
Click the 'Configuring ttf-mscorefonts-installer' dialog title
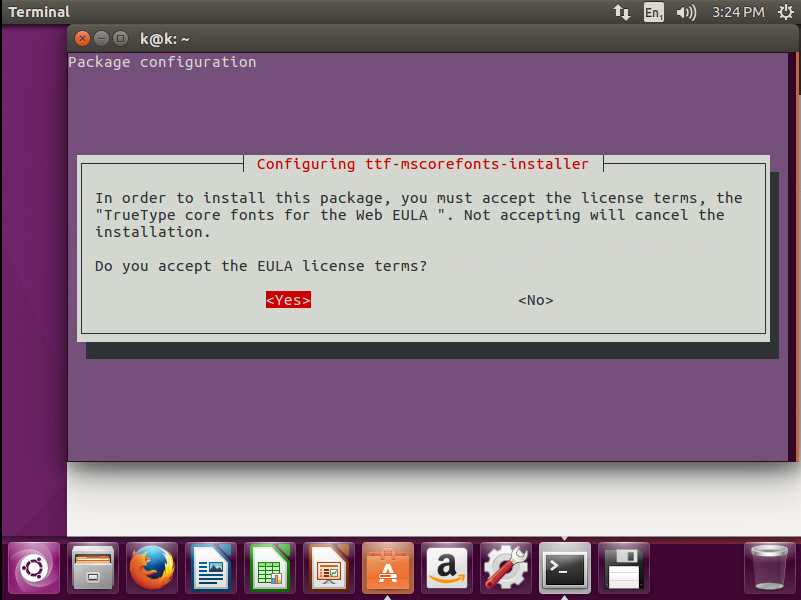(x=422, y=164)
